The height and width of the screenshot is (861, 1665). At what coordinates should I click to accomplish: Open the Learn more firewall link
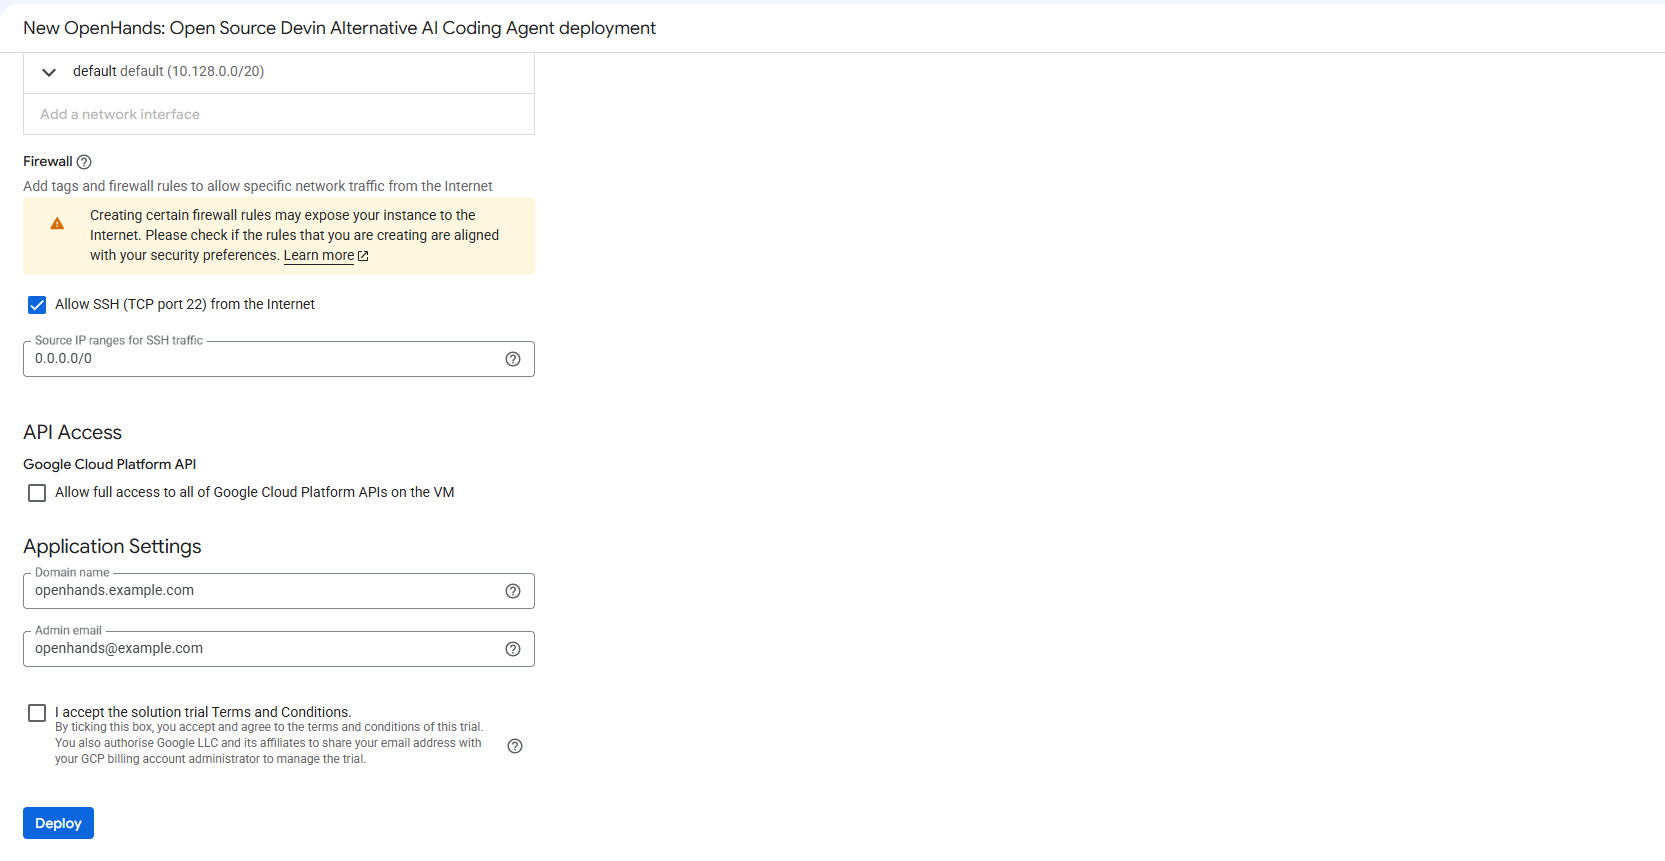tap(319, 256)
